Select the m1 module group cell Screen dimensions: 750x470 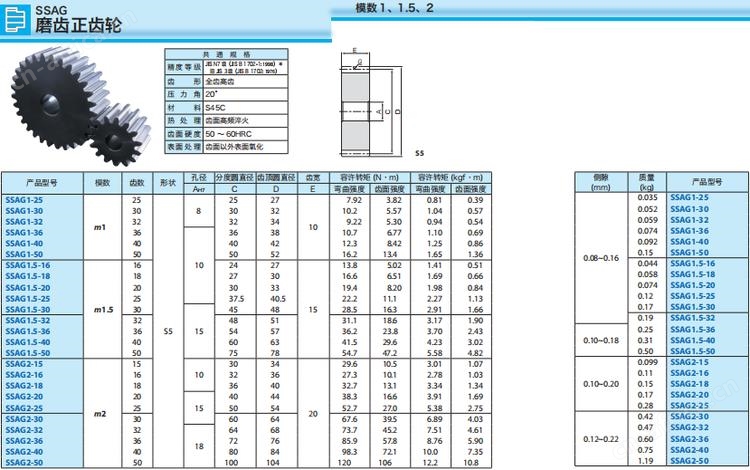pos(100,228)
